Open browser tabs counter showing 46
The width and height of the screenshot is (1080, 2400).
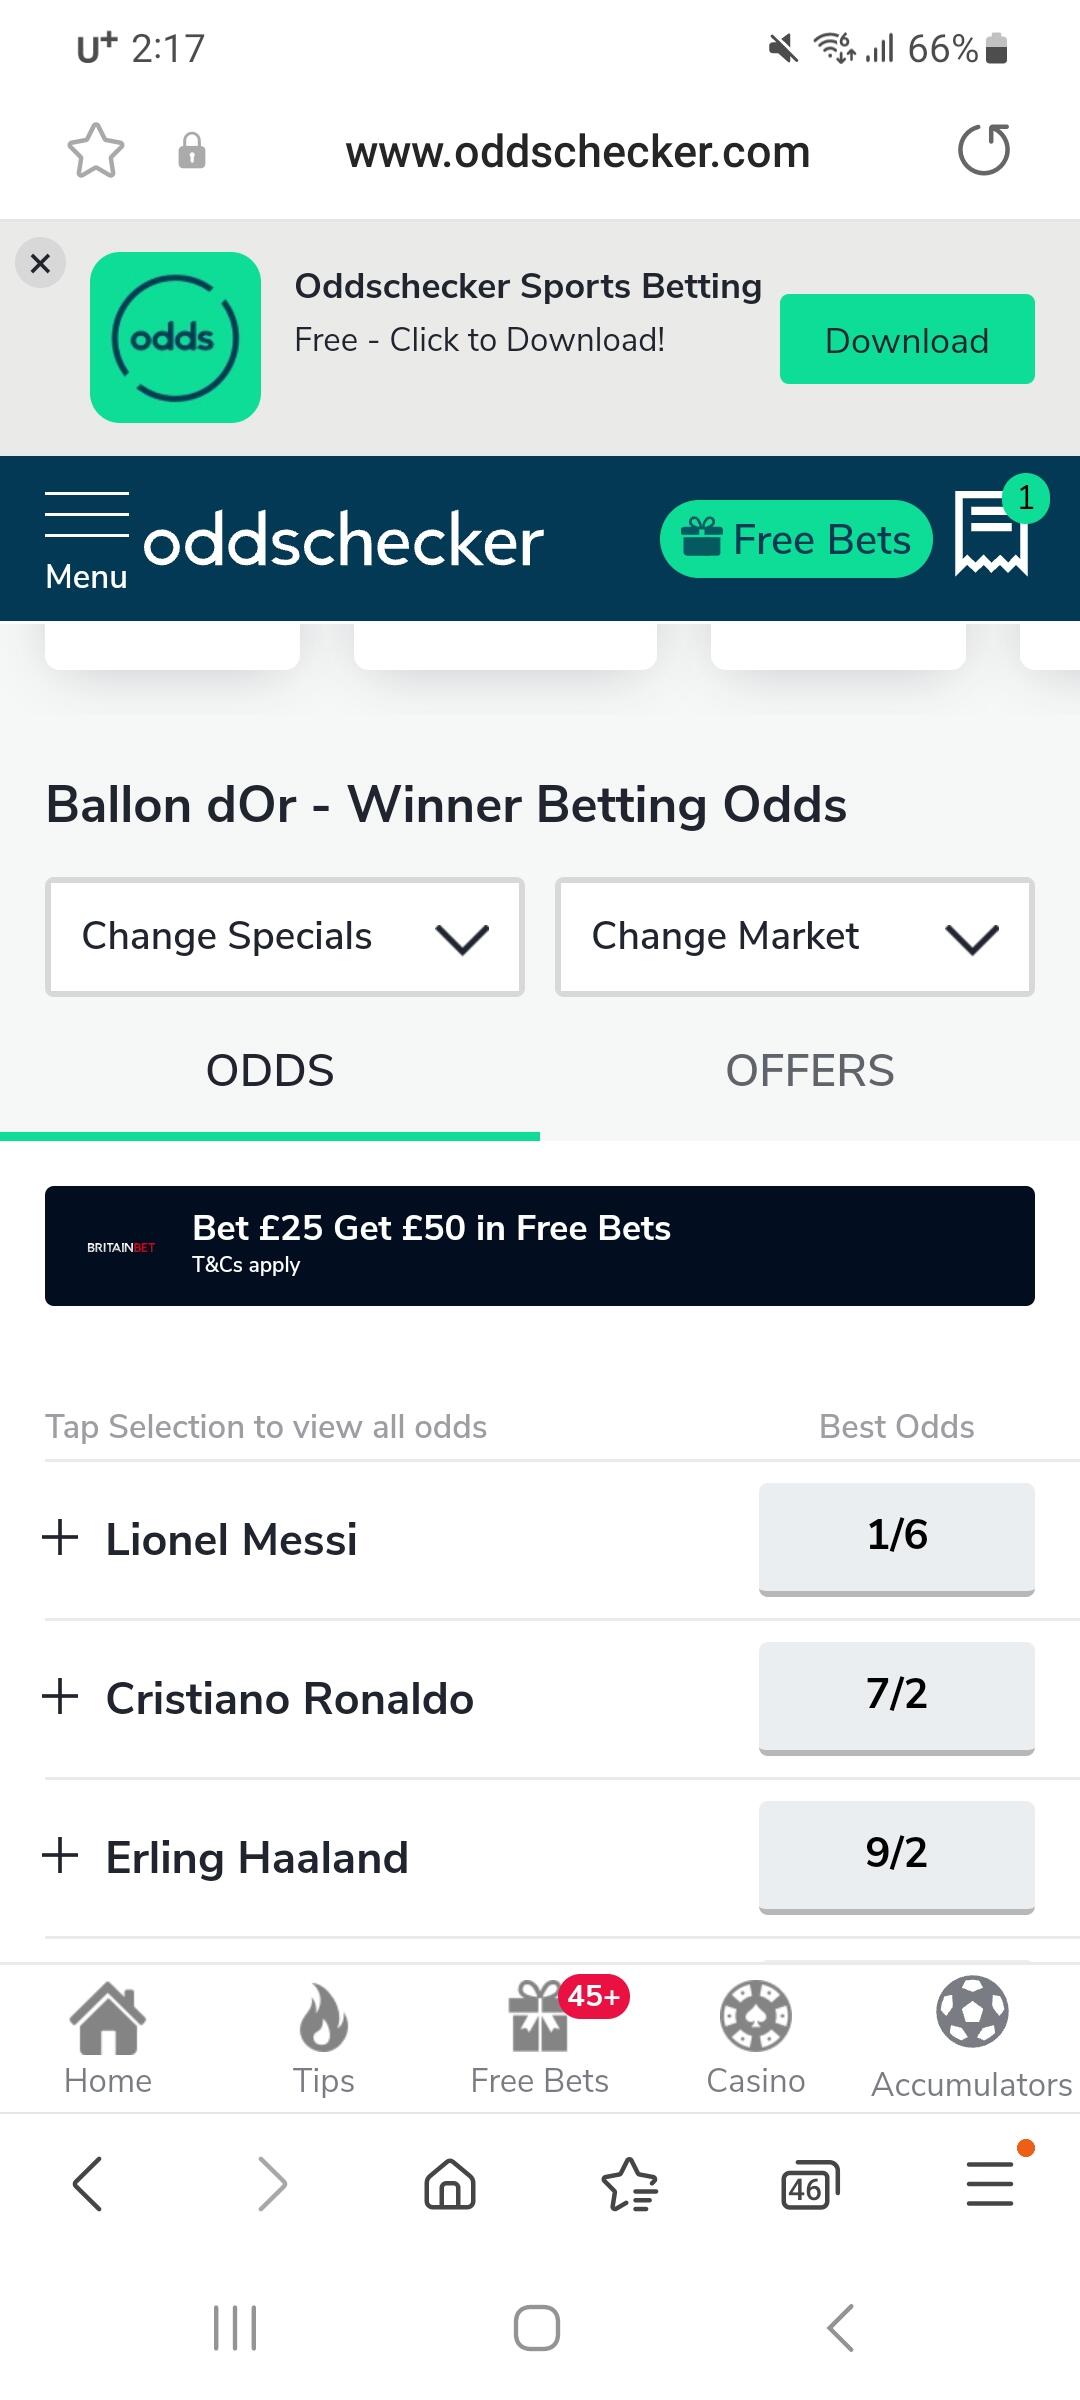click(809, 2184)
